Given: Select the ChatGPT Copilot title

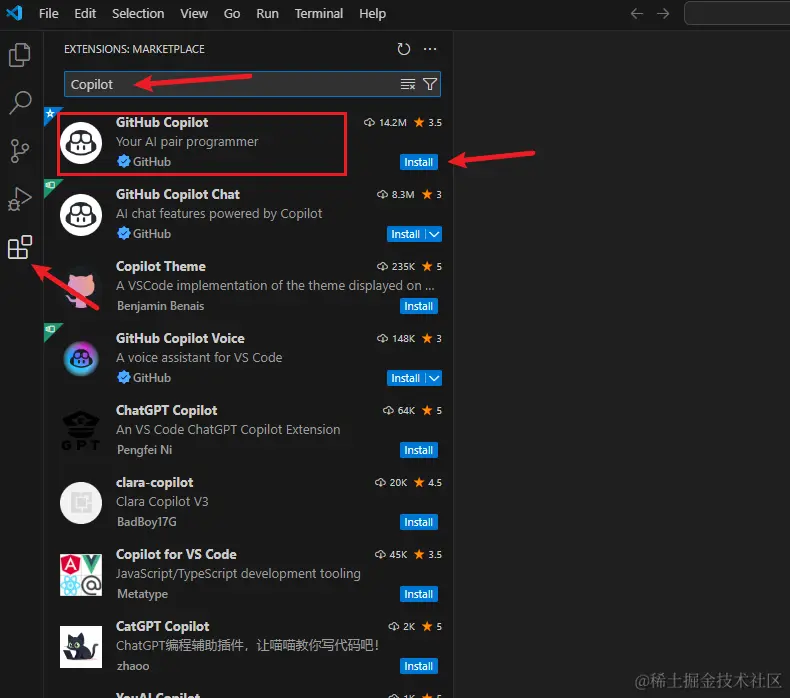Looking at the screenshot, I should point(166,411).
